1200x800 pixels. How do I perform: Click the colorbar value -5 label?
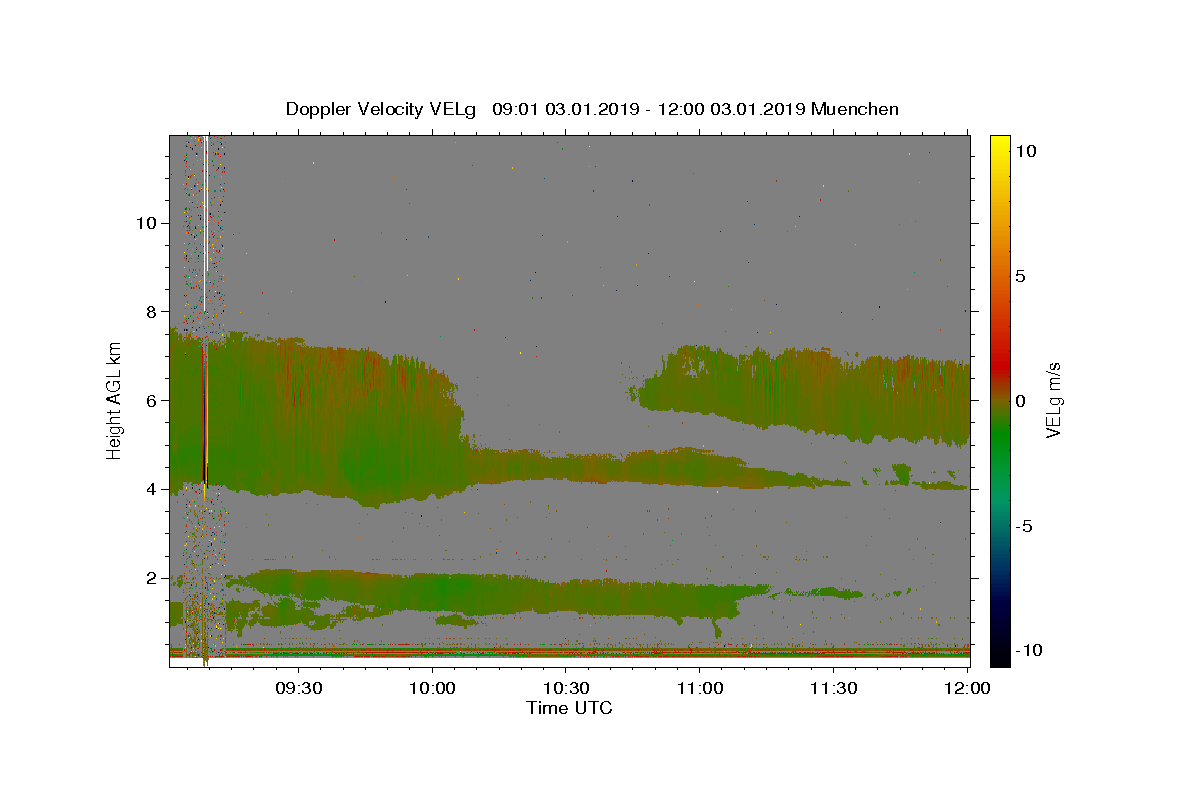pyautogui.click(x=1024, y=526)
